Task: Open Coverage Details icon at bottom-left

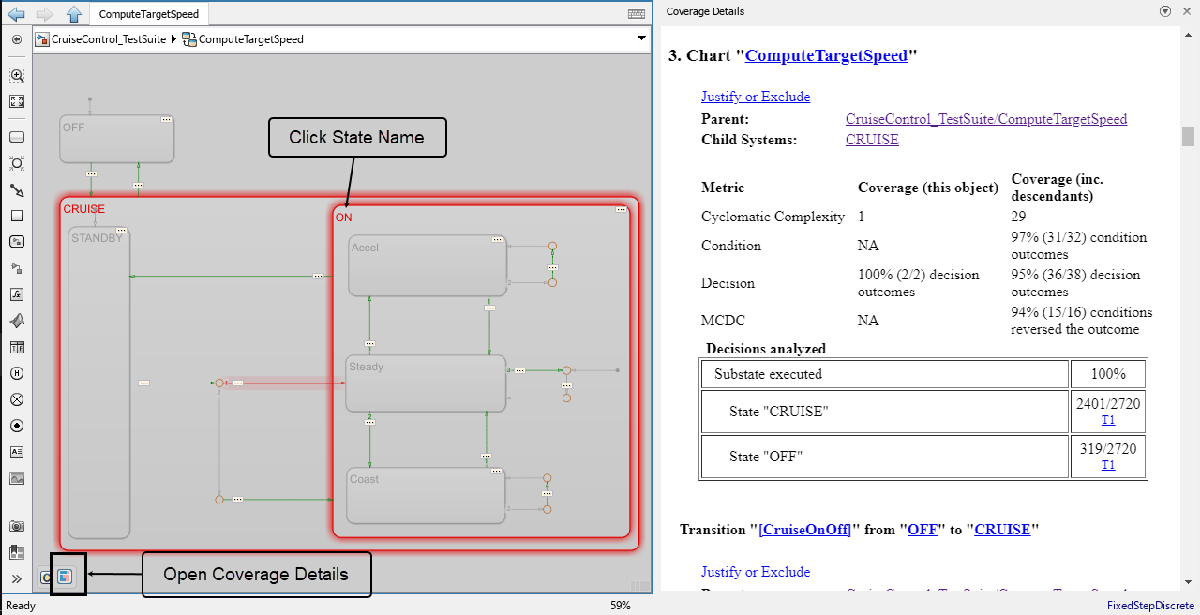Action: click(65, 576)
